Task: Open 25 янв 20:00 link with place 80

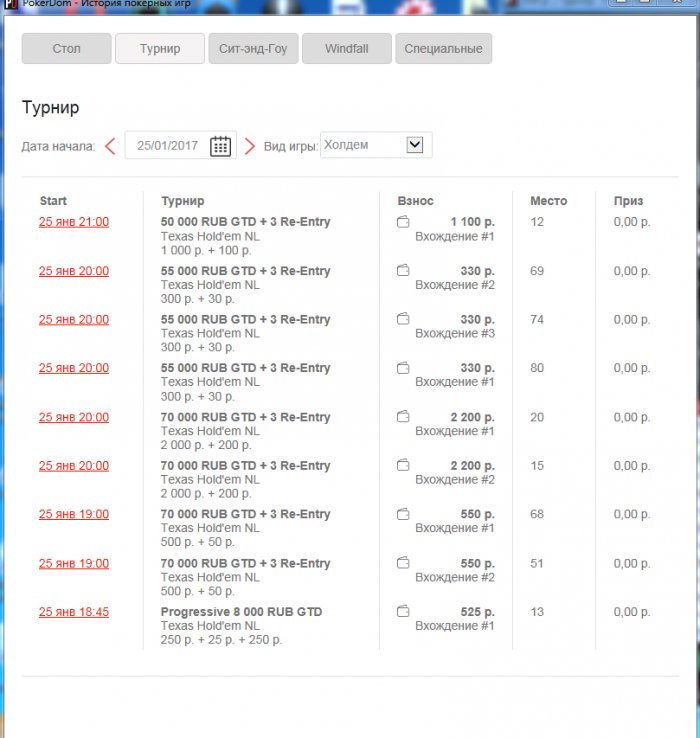Action: (x=74, y=368)
